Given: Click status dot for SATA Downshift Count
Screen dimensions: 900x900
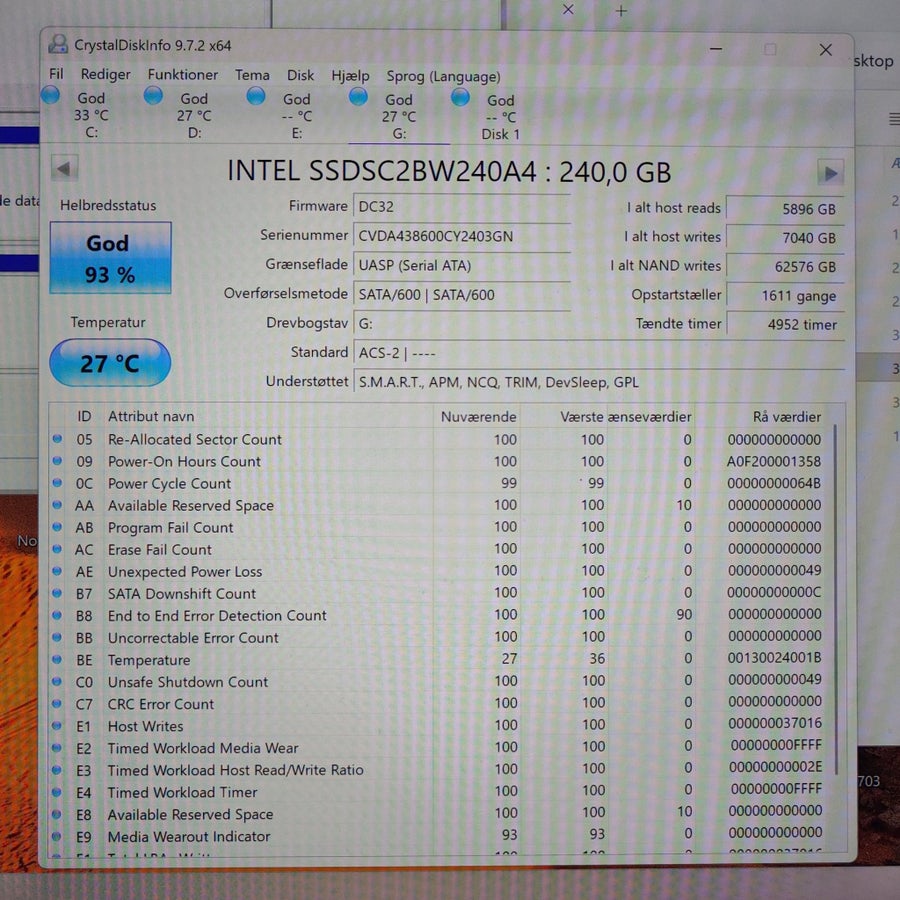Looking at the screenshot, I should (57, 593).
